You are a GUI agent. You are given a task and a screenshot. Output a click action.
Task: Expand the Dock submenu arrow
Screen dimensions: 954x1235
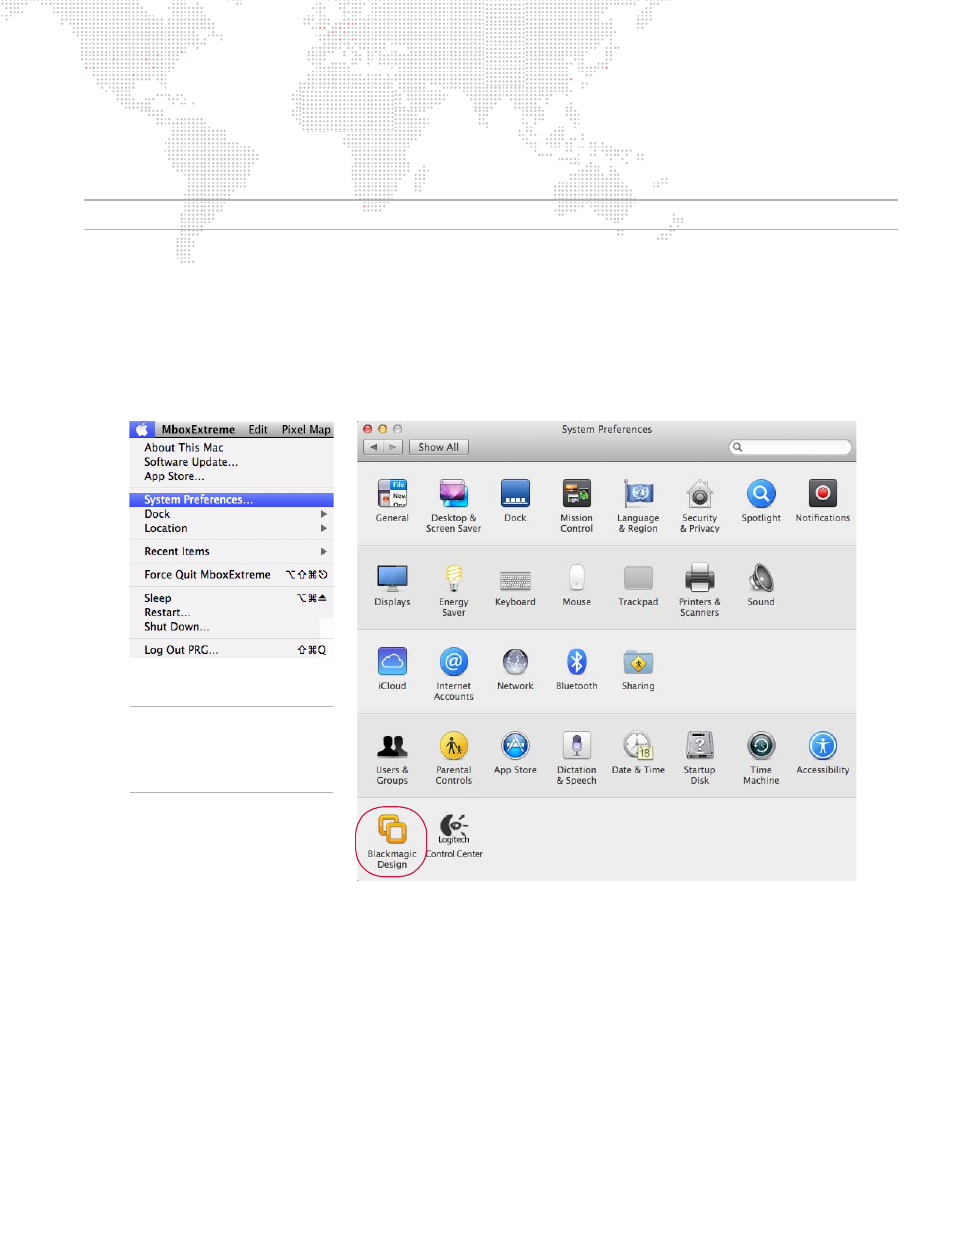tap(323, 514)
